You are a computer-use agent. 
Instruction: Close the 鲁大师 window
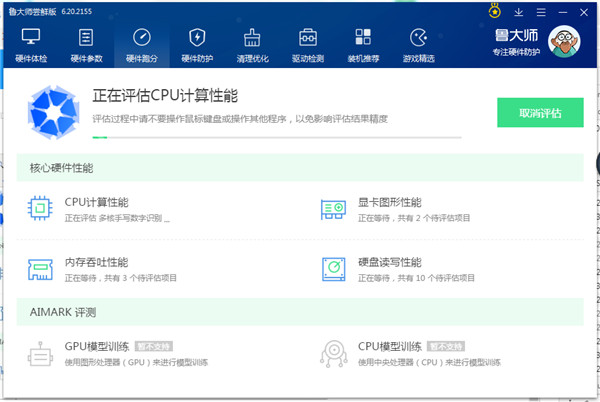584,12
